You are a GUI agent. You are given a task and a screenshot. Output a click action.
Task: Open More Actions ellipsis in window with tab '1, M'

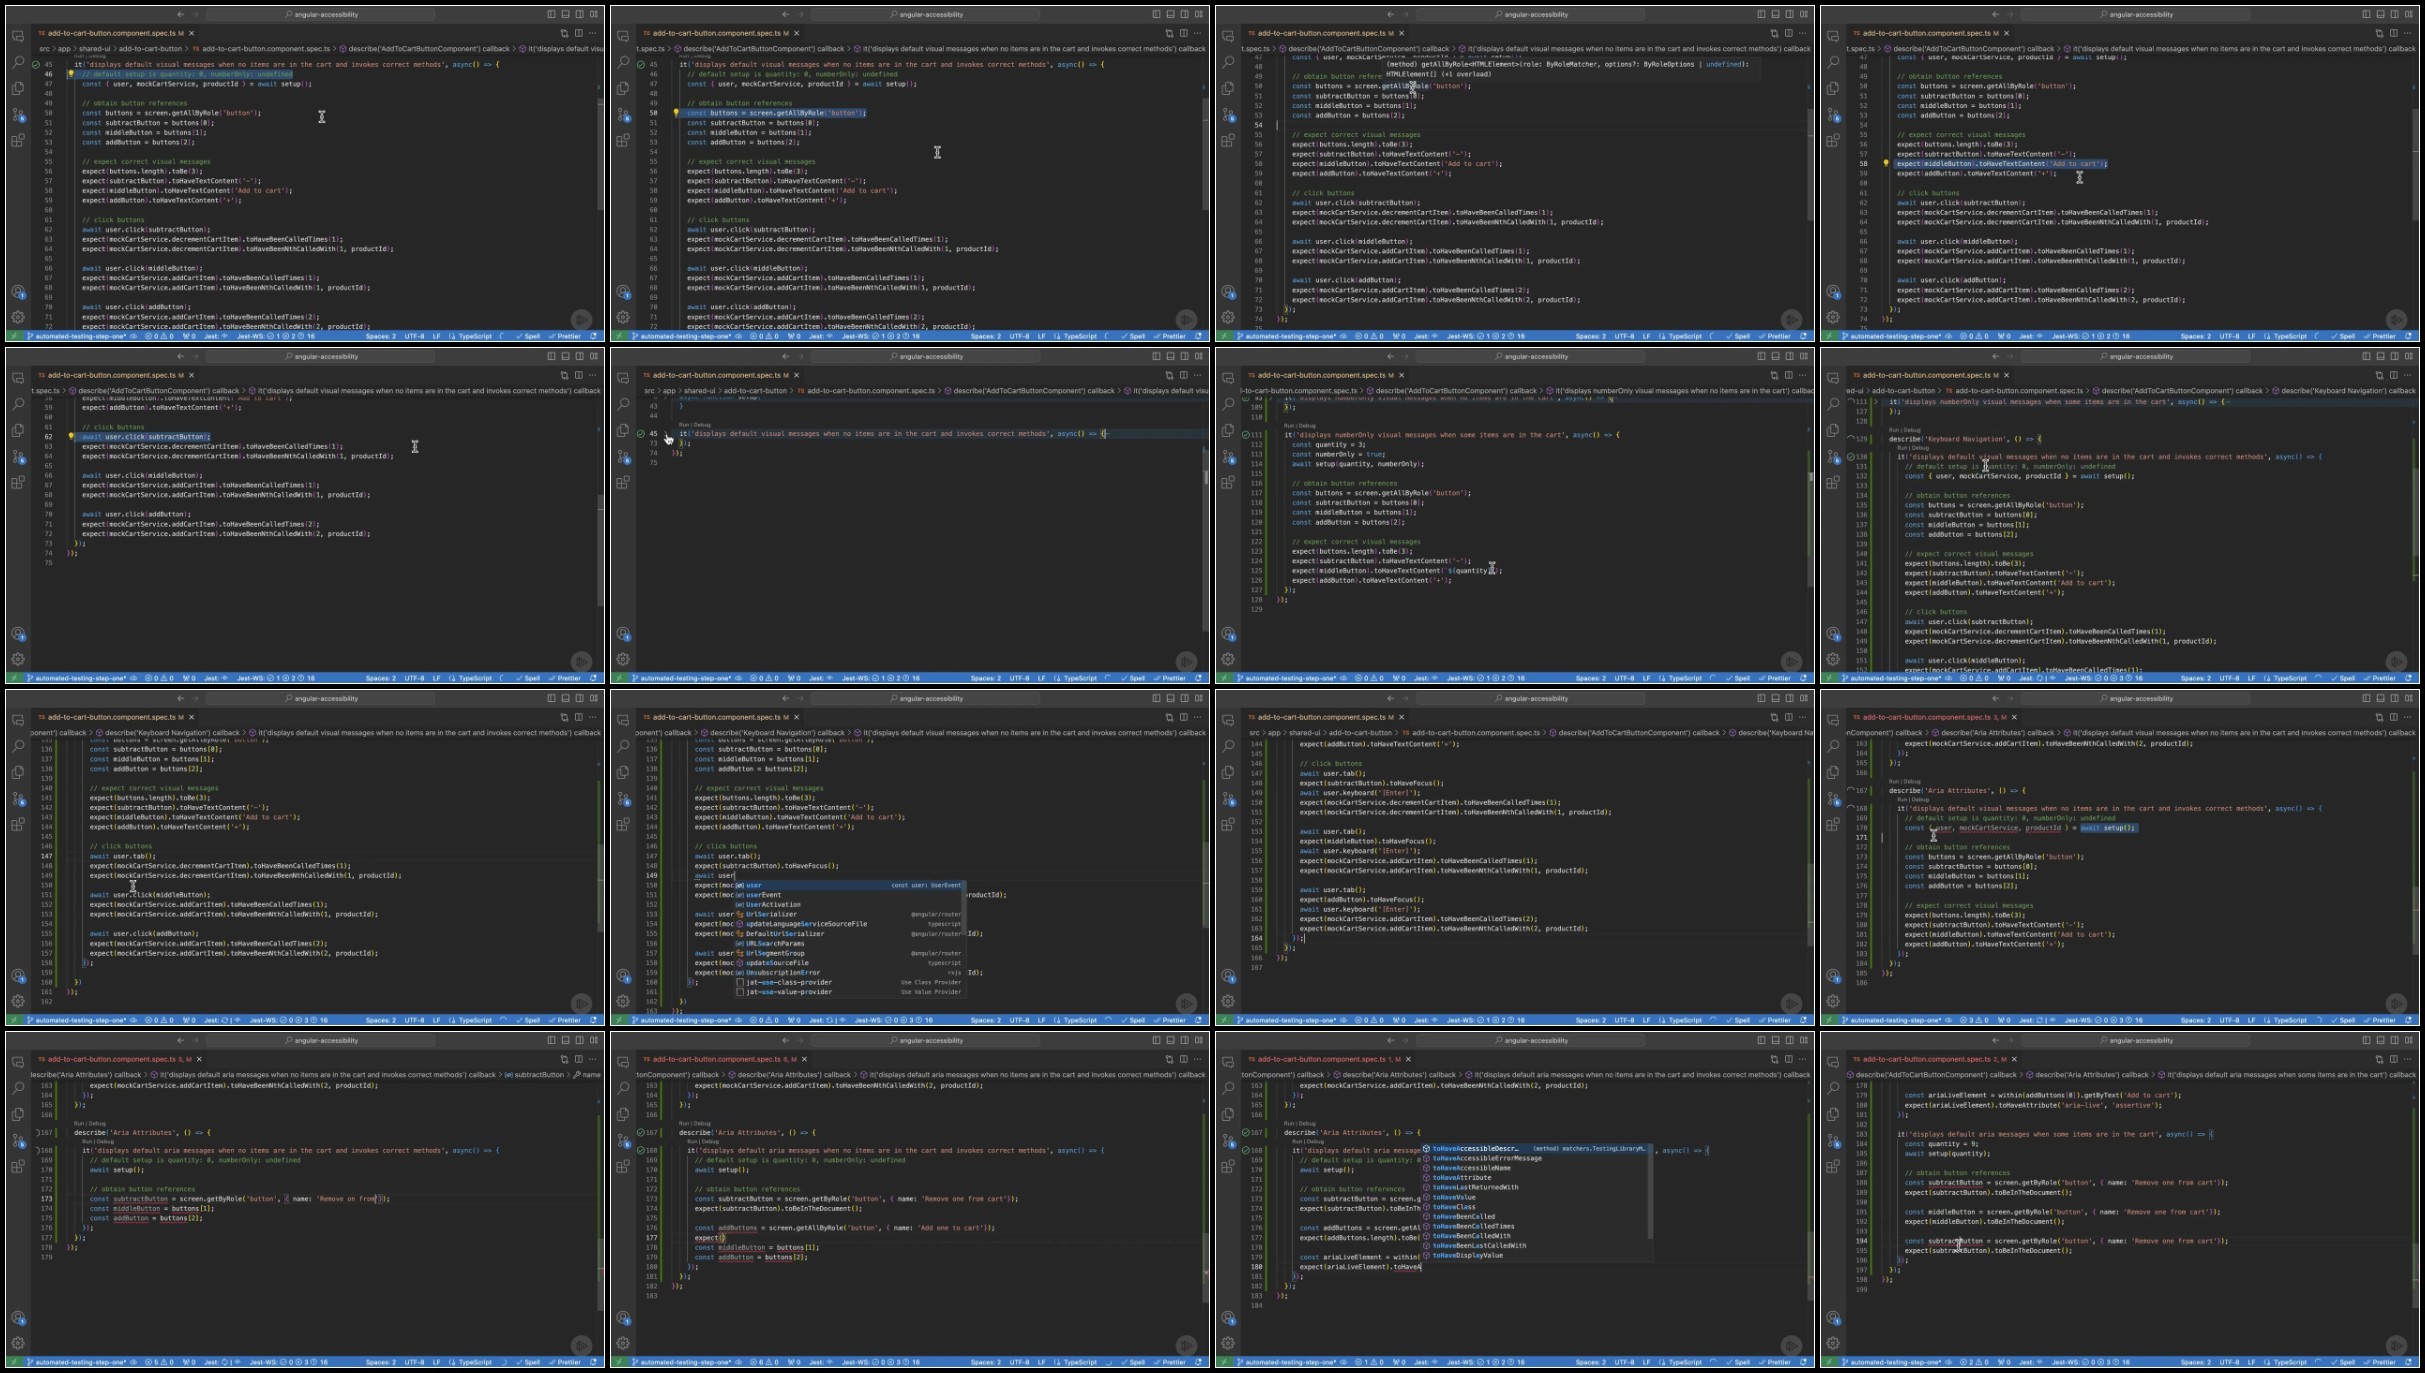point(1803,1059)
